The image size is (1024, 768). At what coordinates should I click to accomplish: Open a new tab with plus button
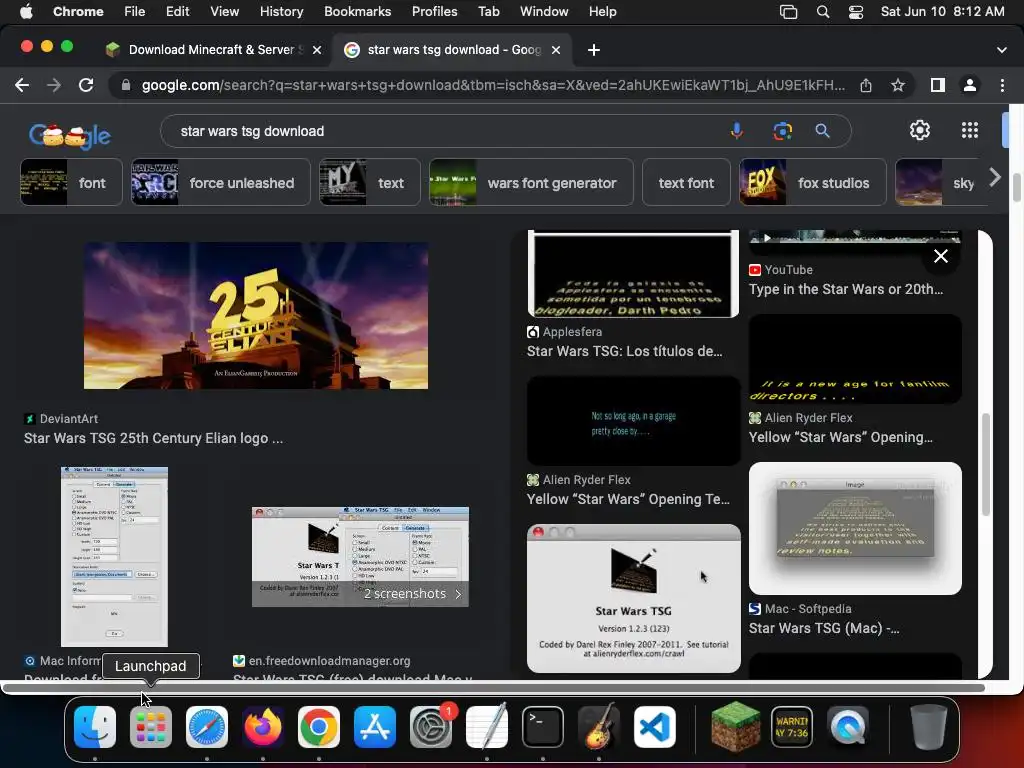tap(594, 50)
